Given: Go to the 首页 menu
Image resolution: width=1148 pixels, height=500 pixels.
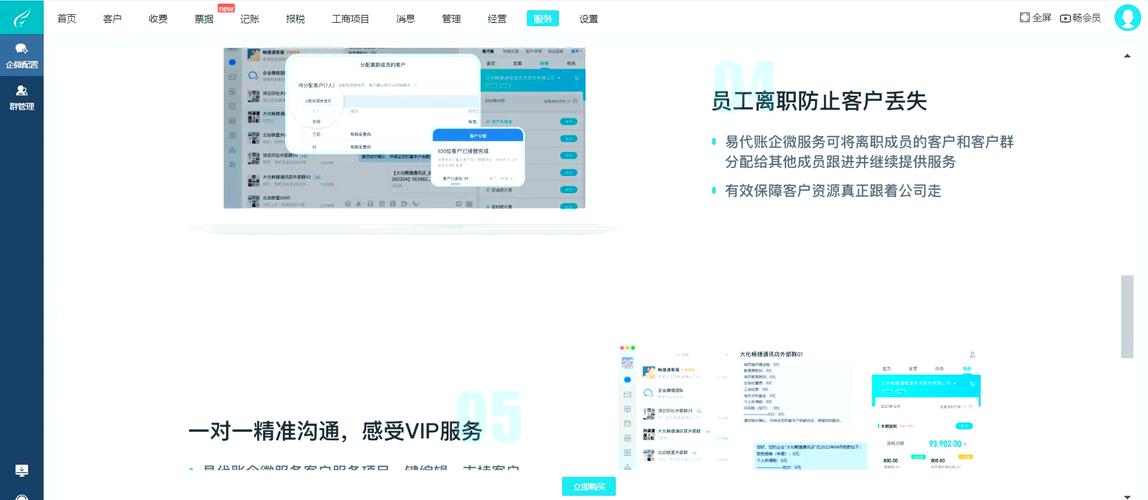Looking at the screenshot, I should pos(67,19).
